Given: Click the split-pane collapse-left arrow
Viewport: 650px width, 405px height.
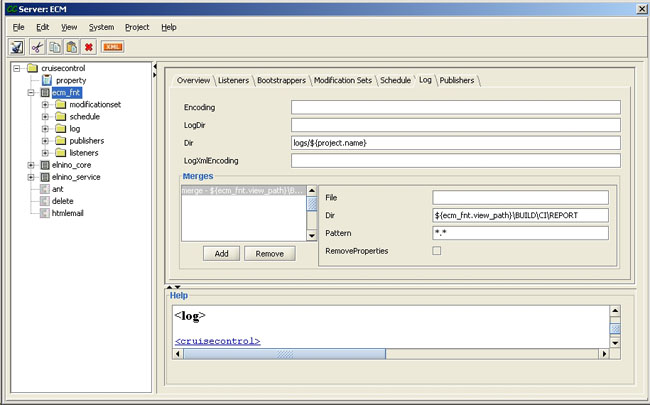Looking at the screenshot, I should (155, 66).
